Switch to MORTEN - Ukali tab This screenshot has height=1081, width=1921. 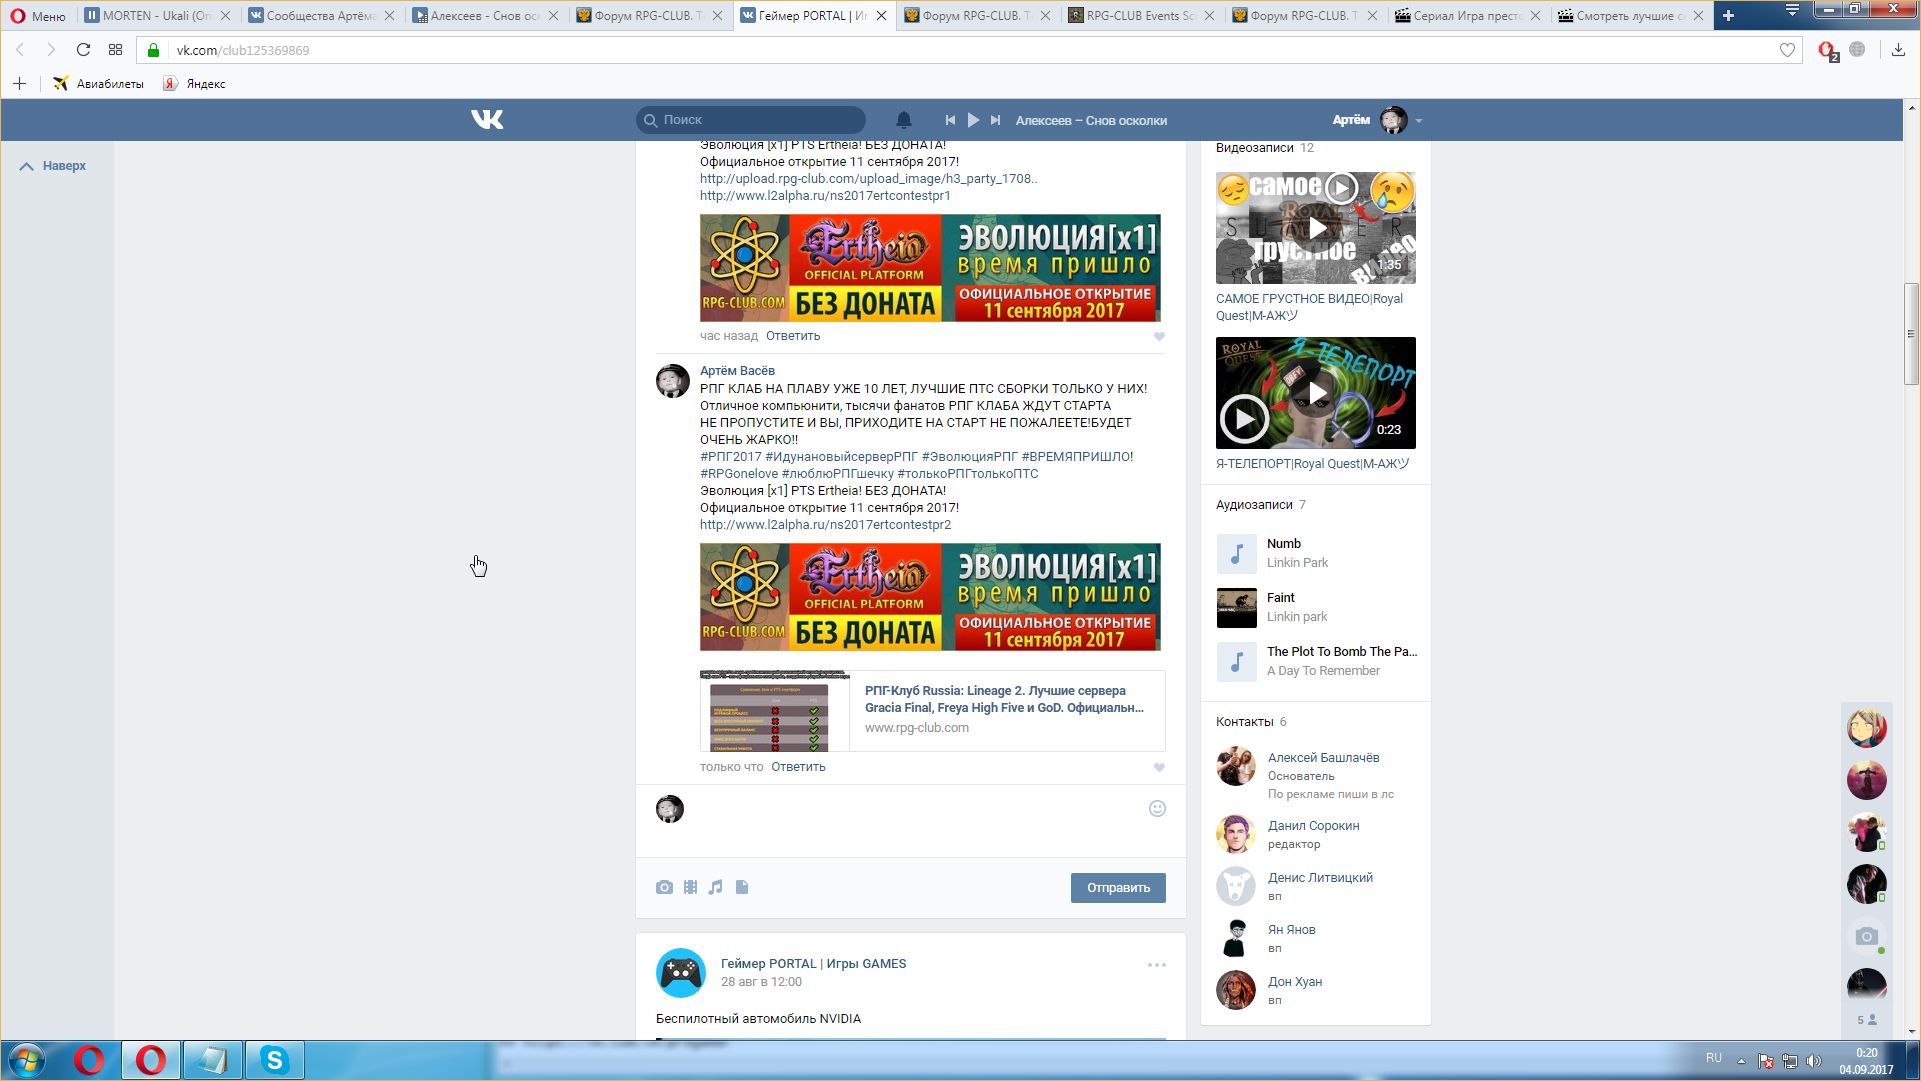(x=156, y=16)
